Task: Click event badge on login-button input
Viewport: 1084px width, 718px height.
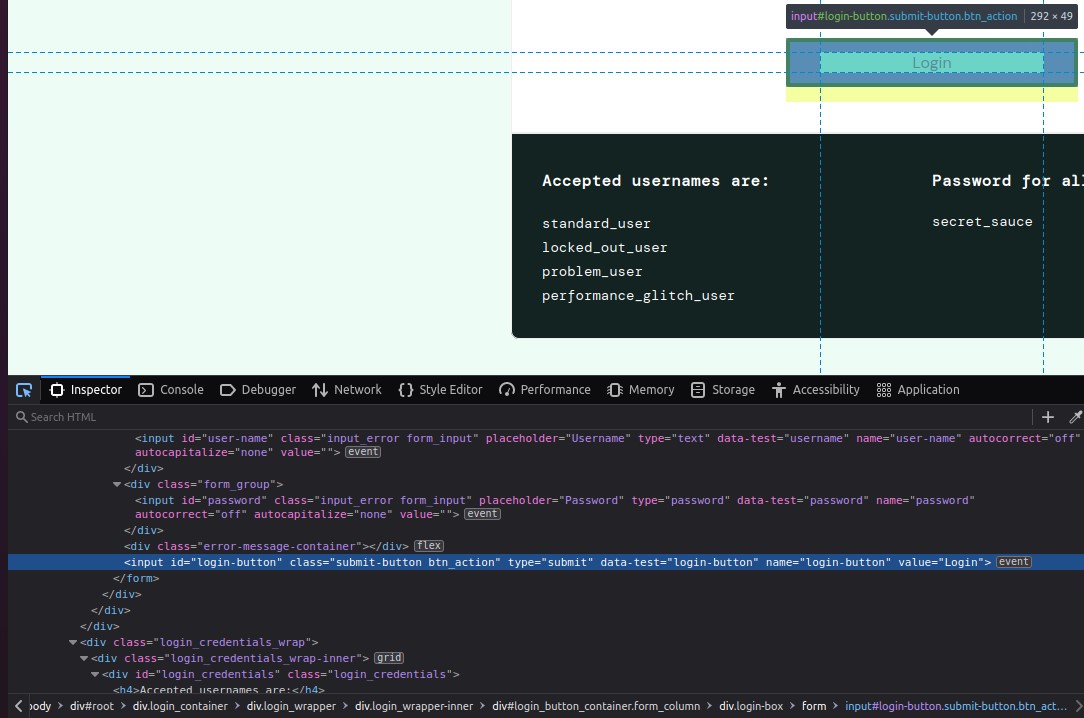Action: click(1014, 562)
